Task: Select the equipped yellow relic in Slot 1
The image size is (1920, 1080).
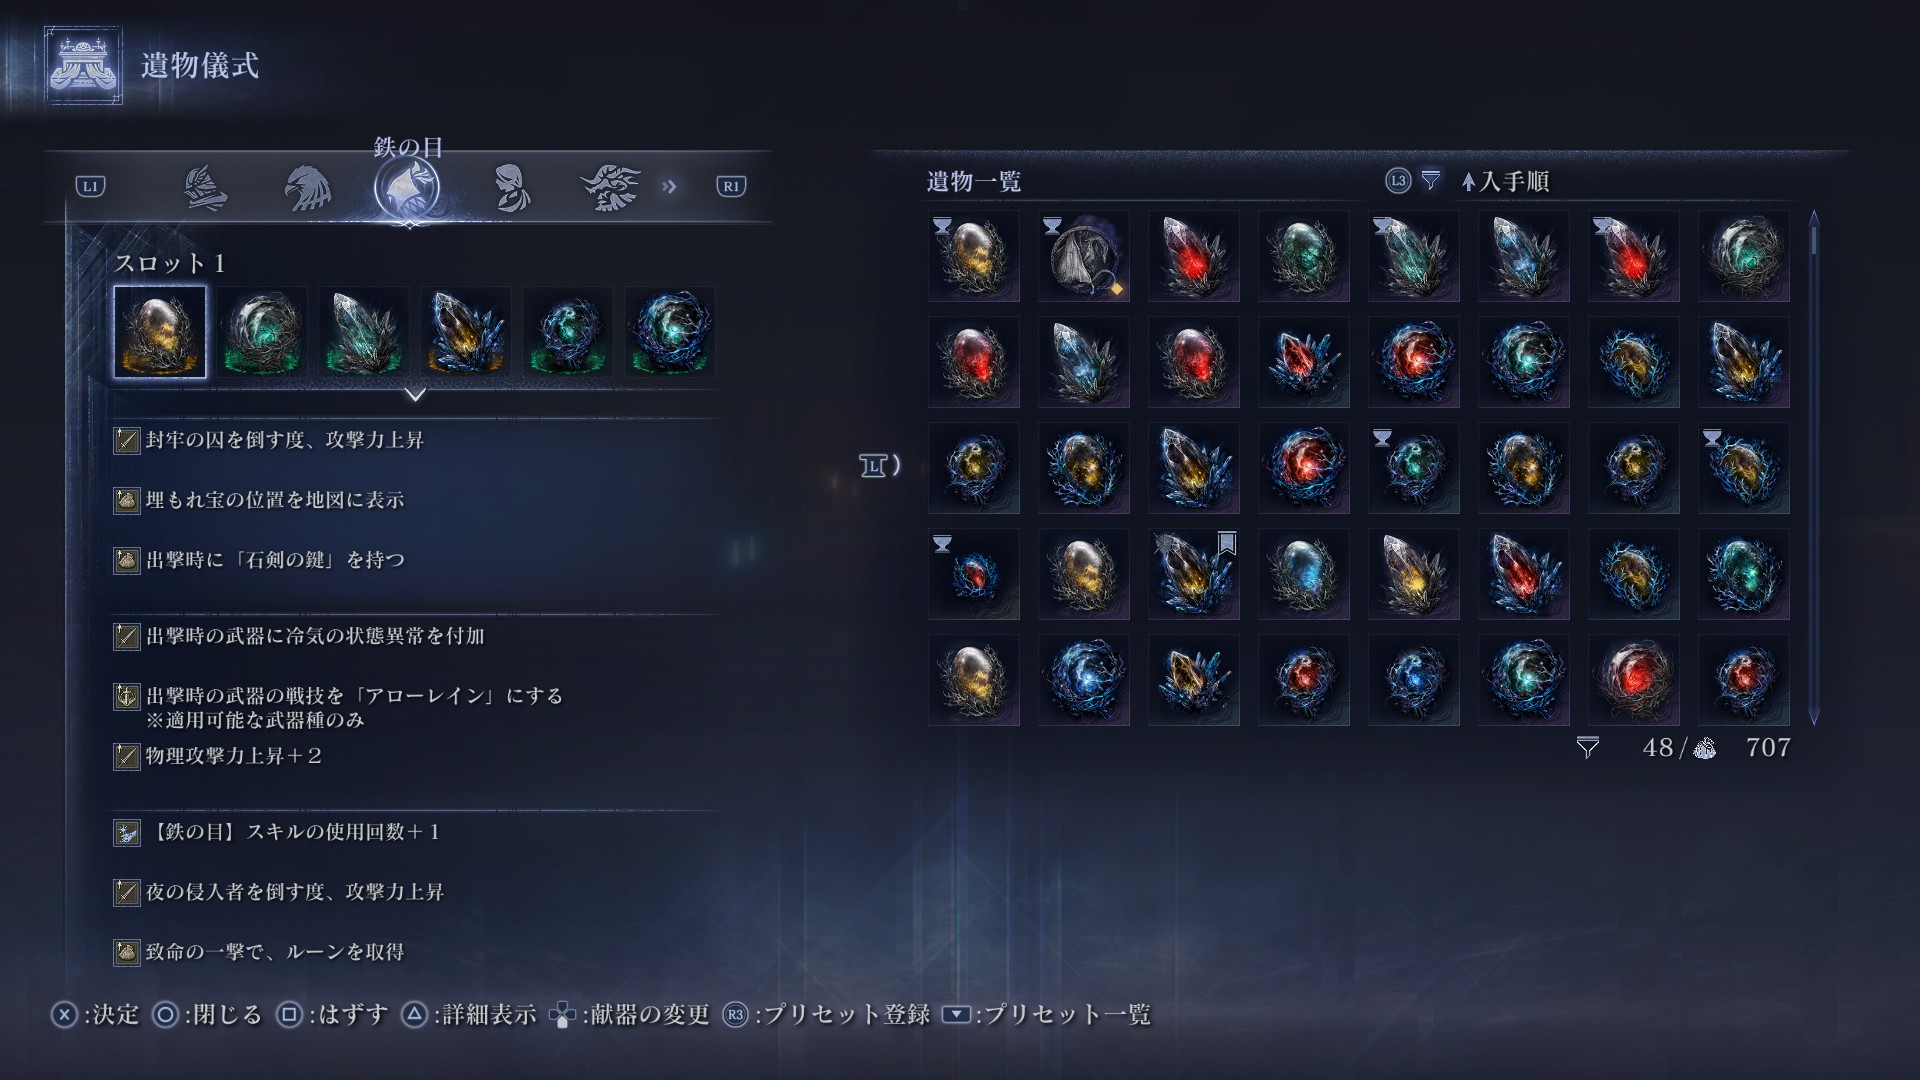Action: (x=160, y=332)
